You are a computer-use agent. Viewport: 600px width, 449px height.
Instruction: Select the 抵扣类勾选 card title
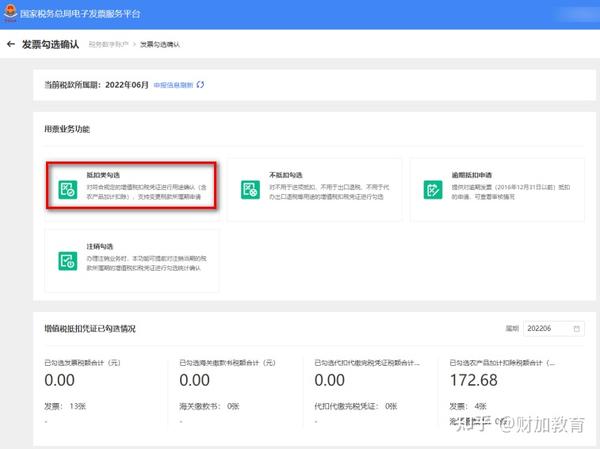[103, 175]
